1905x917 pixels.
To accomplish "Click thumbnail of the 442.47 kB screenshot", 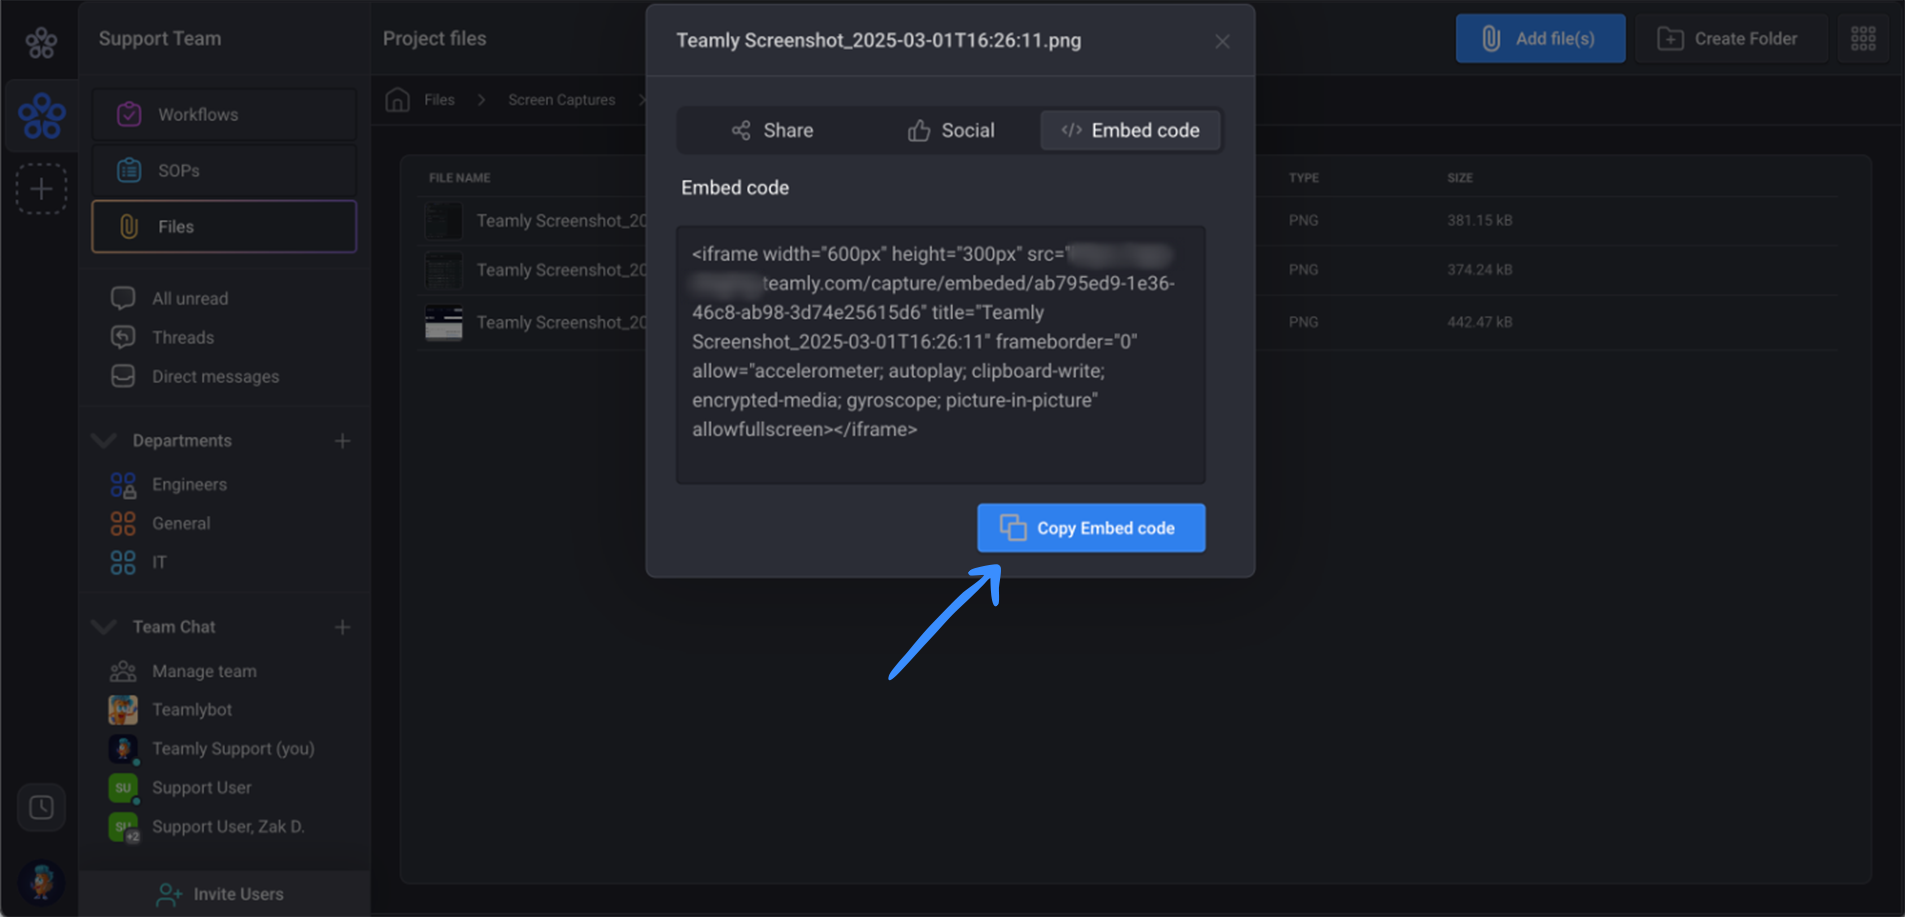I will (443, 323).
